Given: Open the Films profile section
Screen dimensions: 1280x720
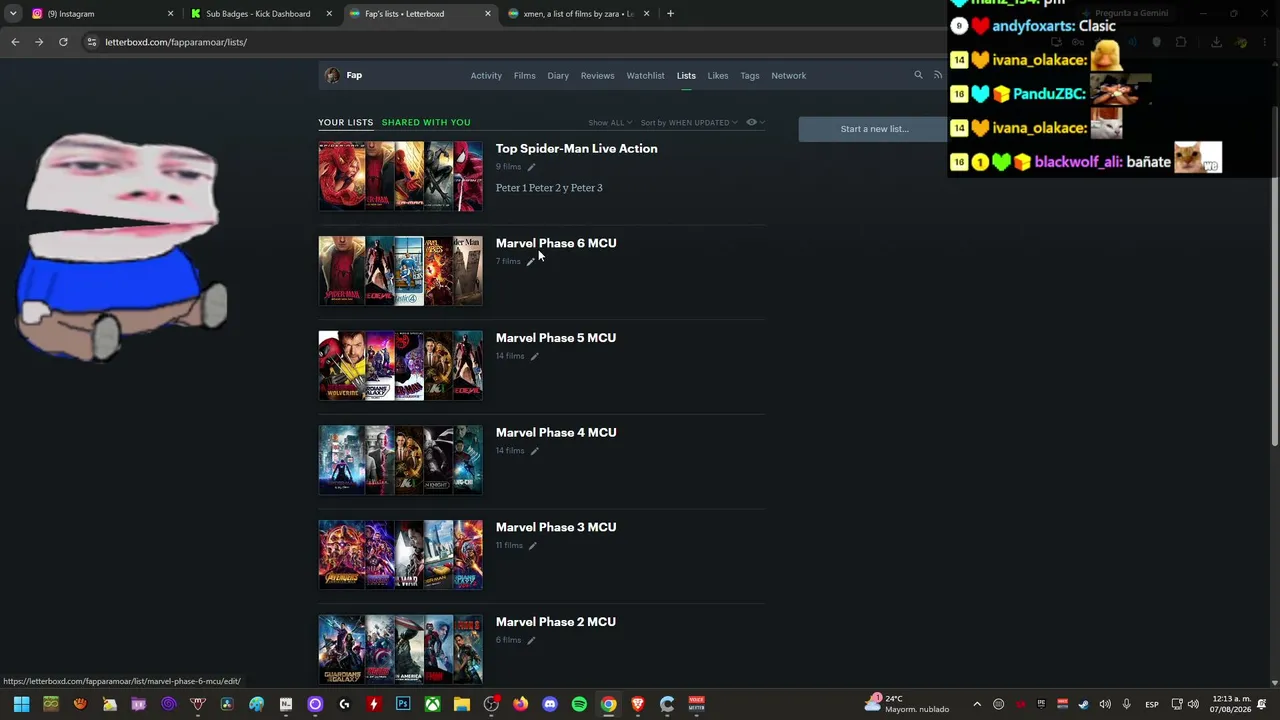Looking at the screenshot, I should (x=525, y=76).
